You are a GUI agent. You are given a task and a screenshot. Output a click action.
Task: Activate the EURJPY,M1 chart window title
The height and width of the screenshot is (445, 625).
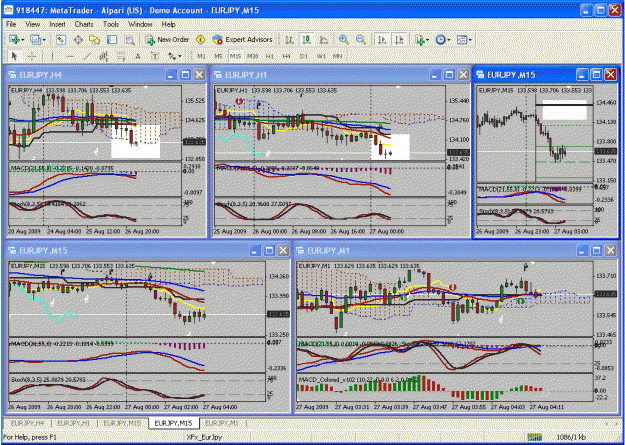(329, 250)
